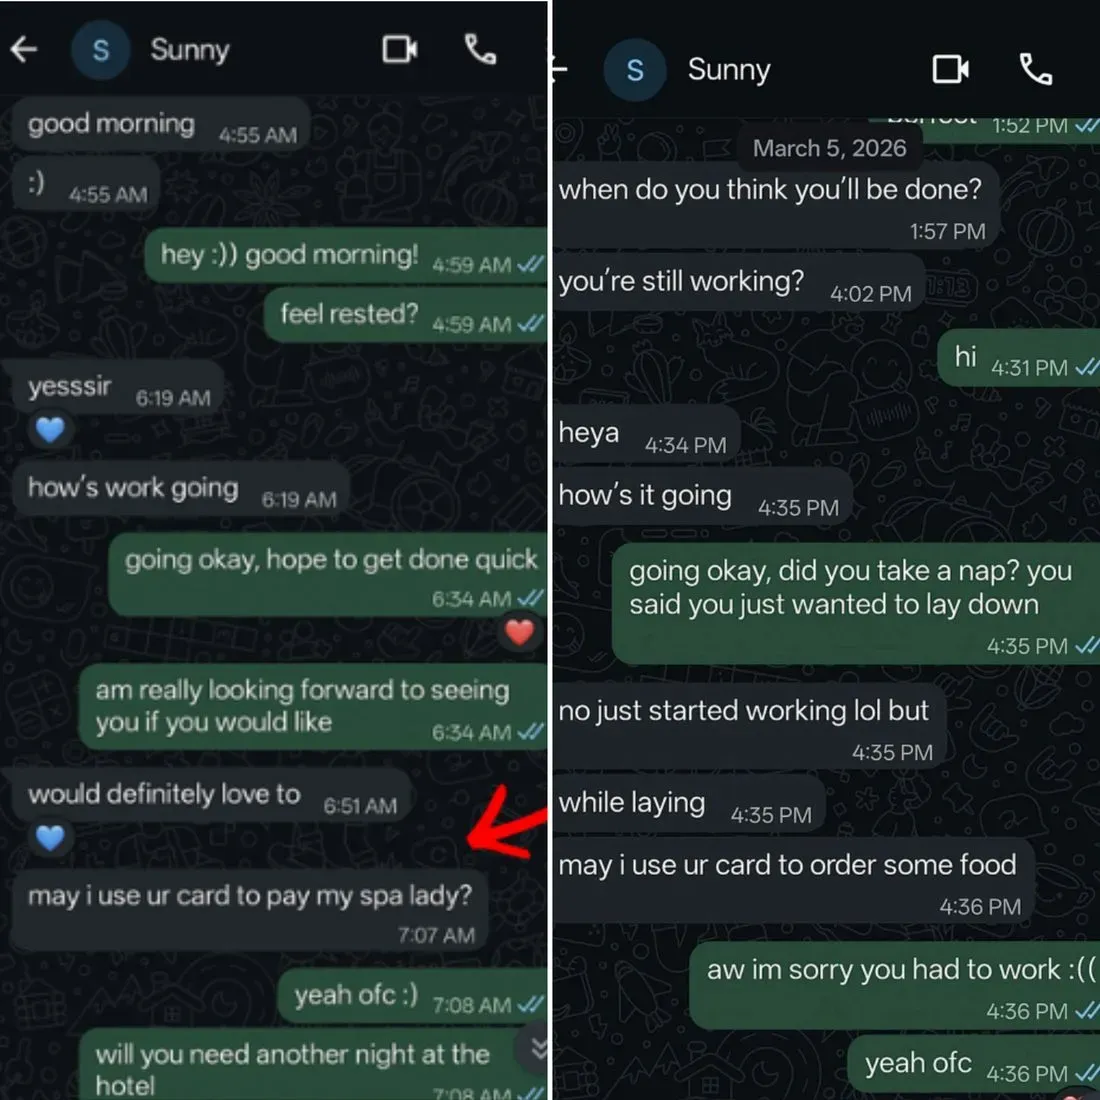
Task: Tap red heart reaction on 'hope to get done quick'
Action: 519,632
